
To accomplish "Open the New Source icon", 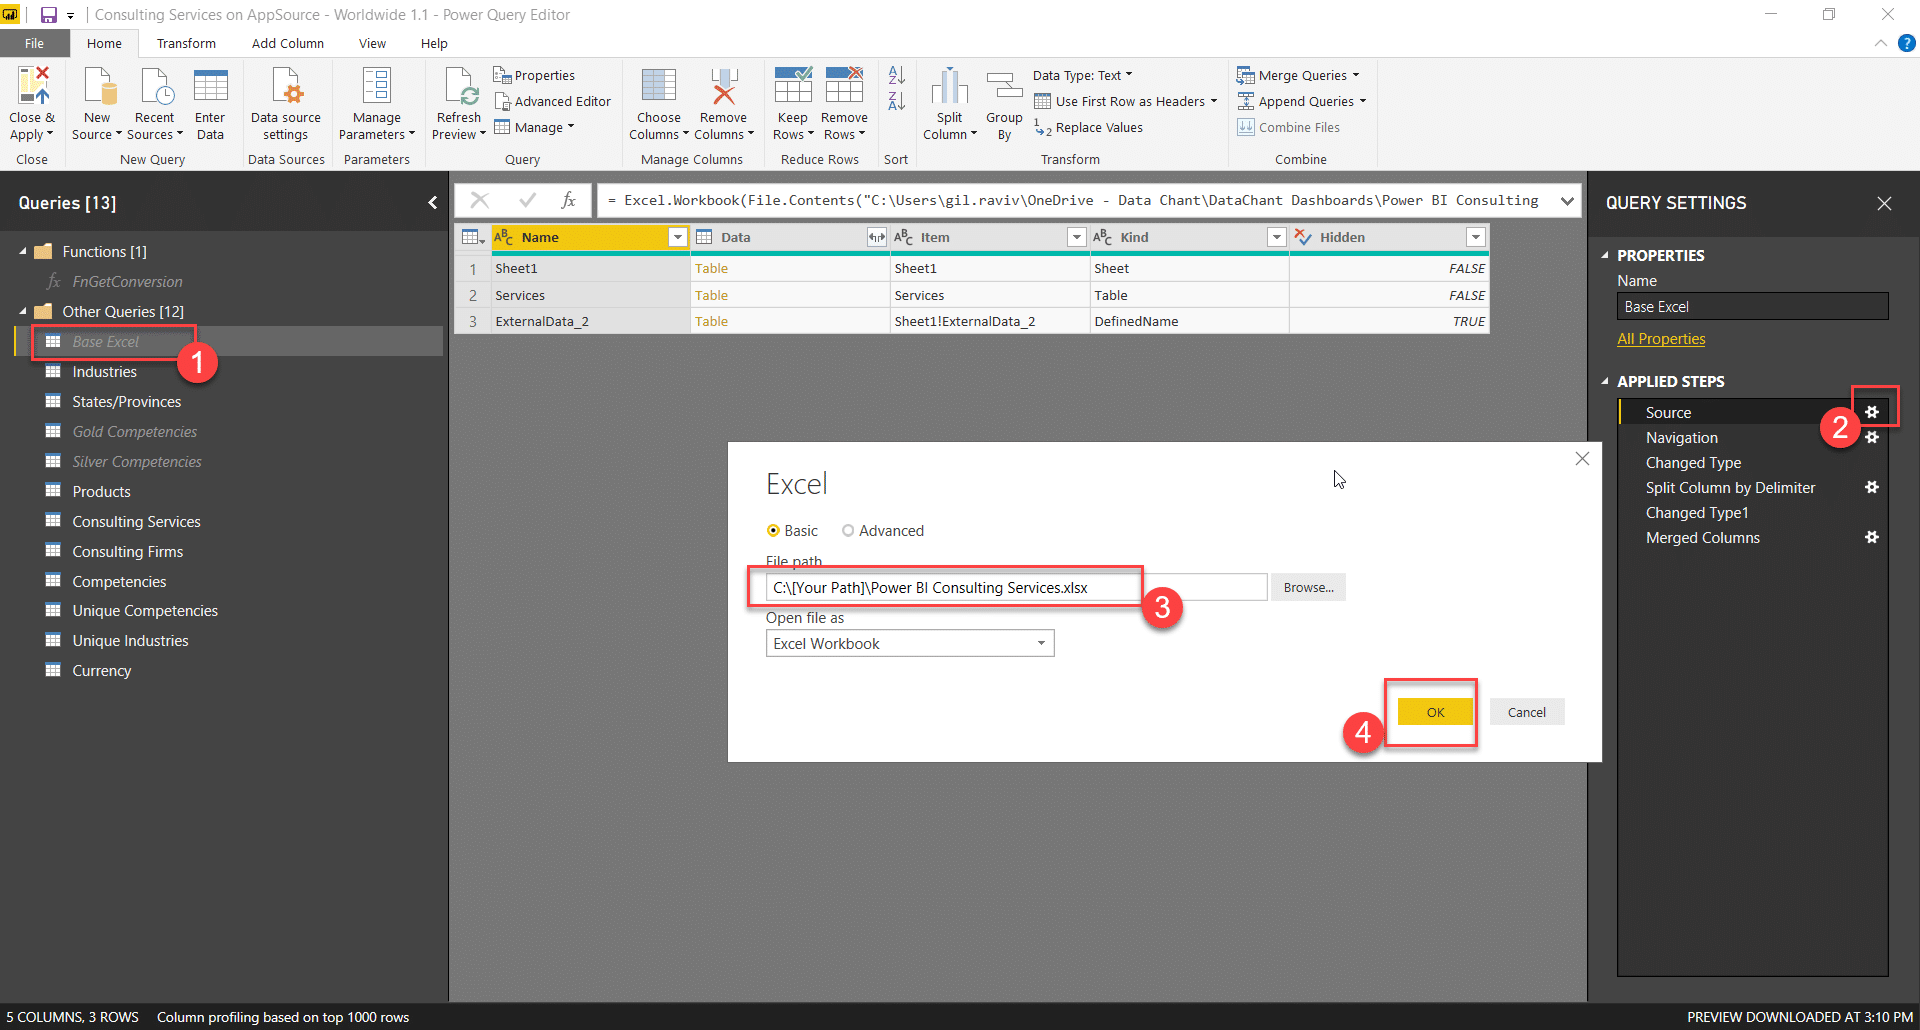I will point(98,86).
